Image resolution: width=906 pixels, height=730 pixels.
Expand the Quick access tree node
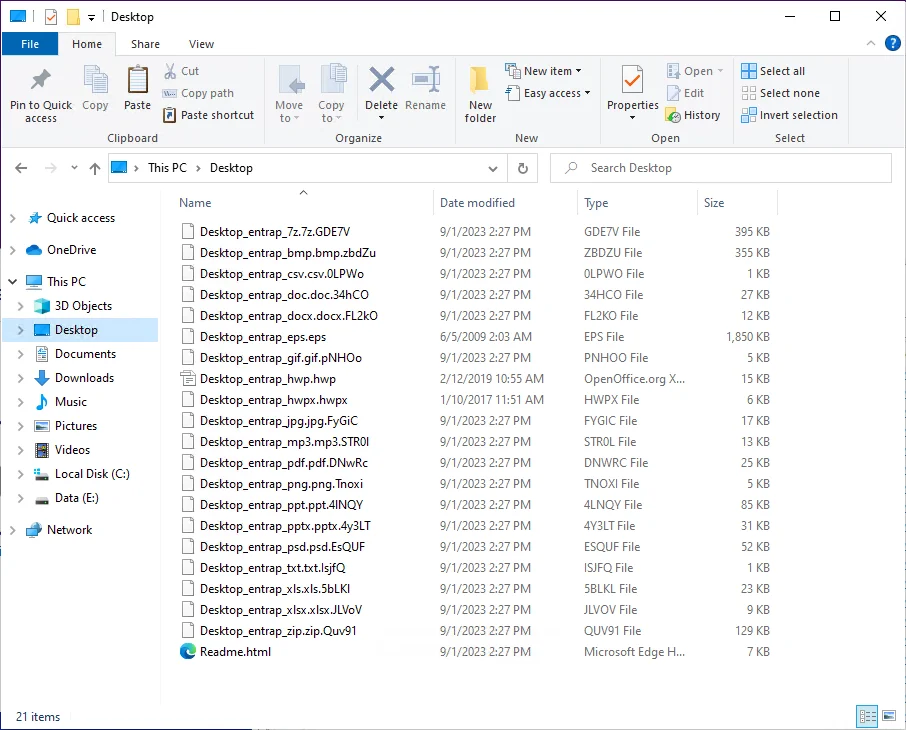tap(13, 218)
